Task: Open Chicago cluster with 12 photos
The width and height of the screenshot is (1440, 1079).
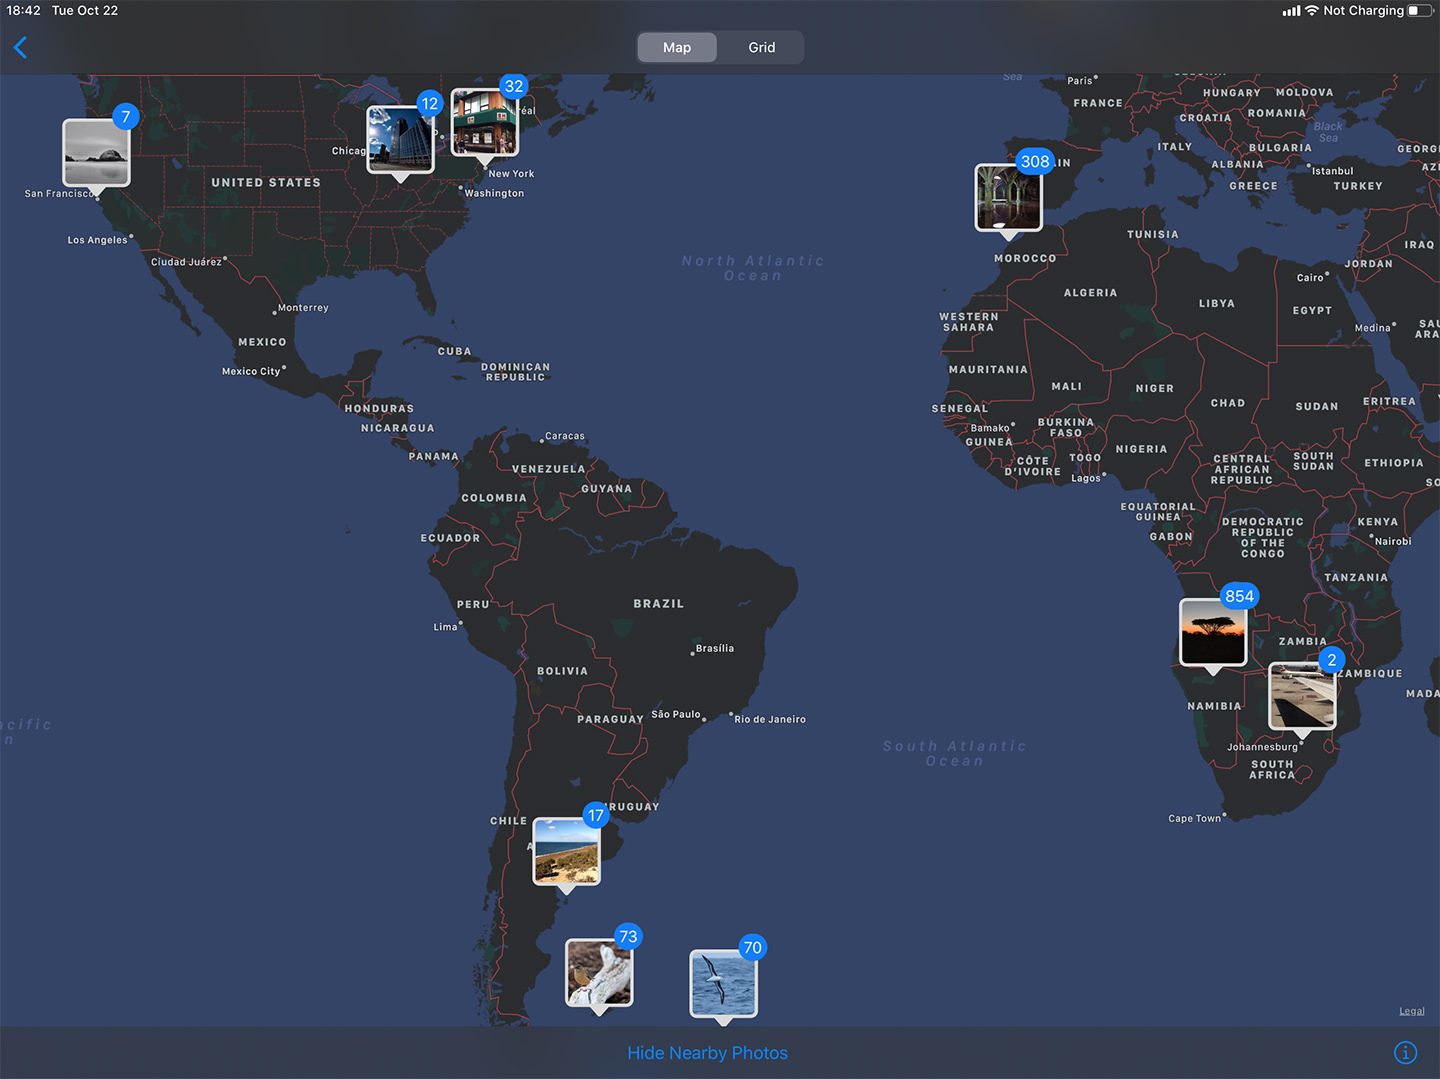Action: (x=400, y=140)
